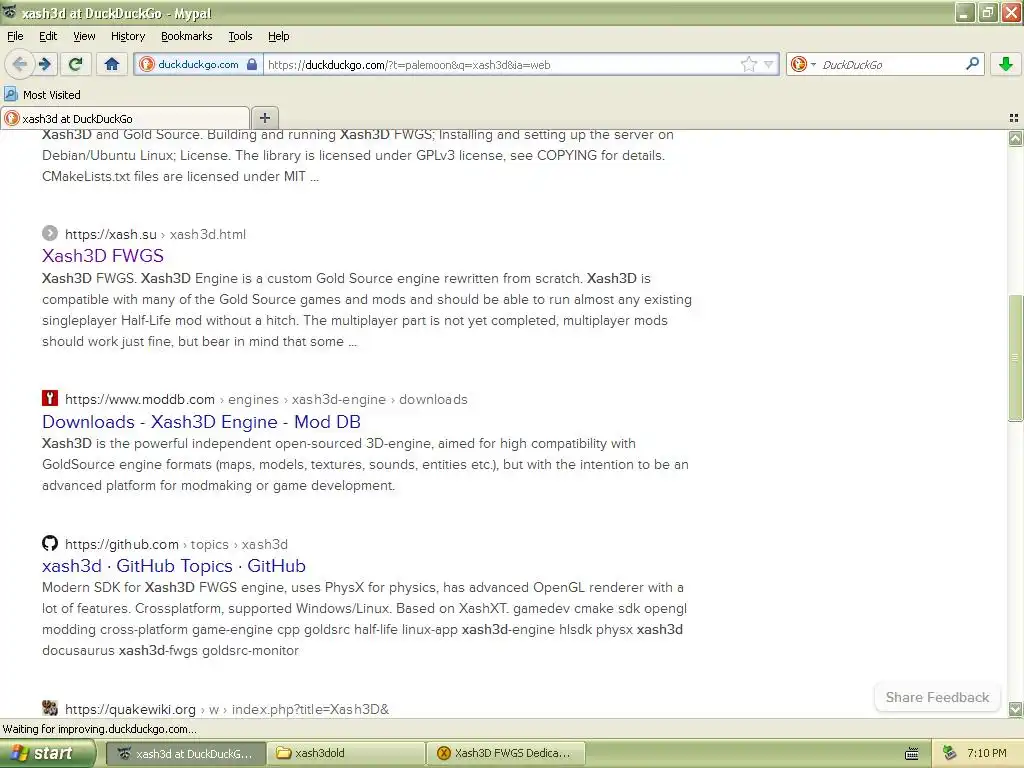This screenshot has width=1024, height=768.
Task: Open a new tab with plus button
Action: pos(264,118)
